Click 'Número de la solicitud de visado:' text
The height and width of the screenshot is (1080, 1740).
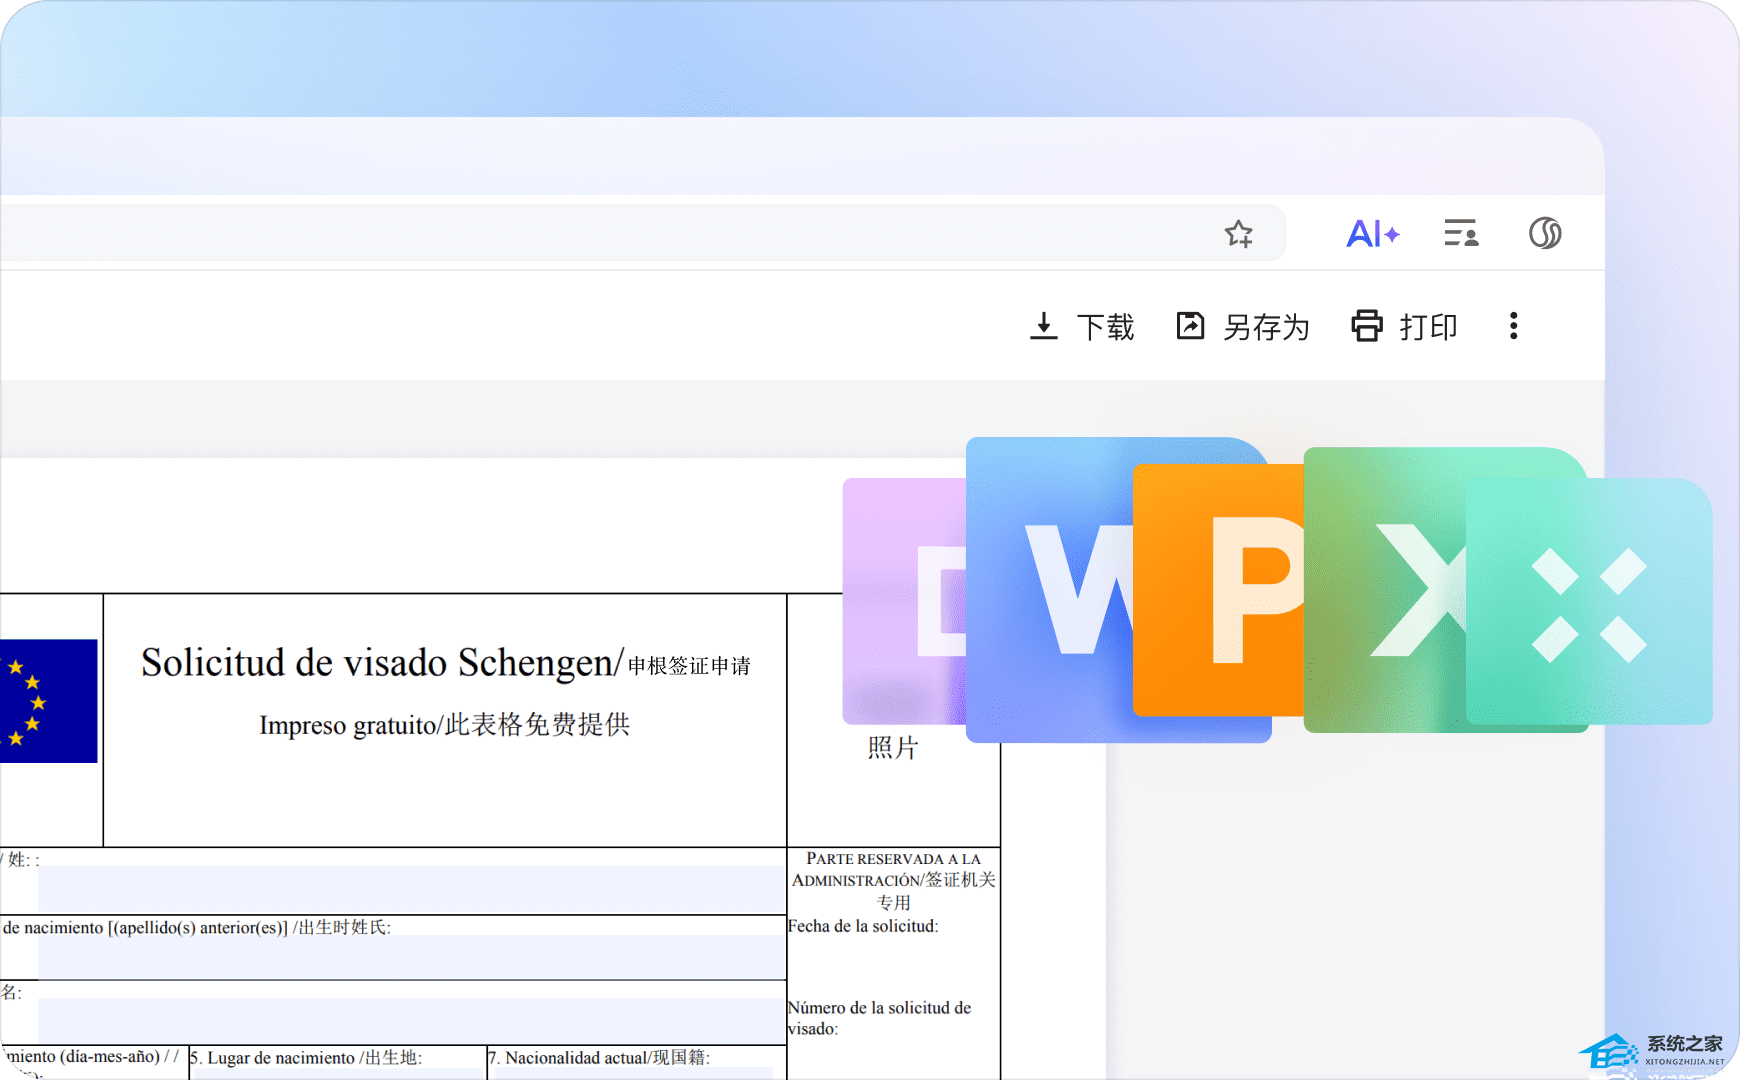click(880, 1018)
